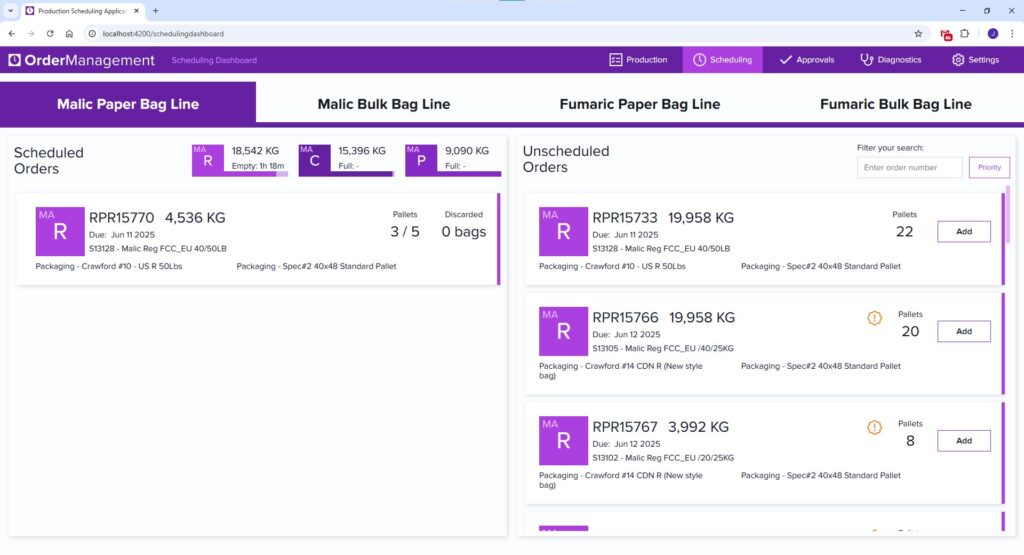Add order RPR15767 to schedule
Viewport: 1024px width, 555px height.
click(x=964, y=441)
